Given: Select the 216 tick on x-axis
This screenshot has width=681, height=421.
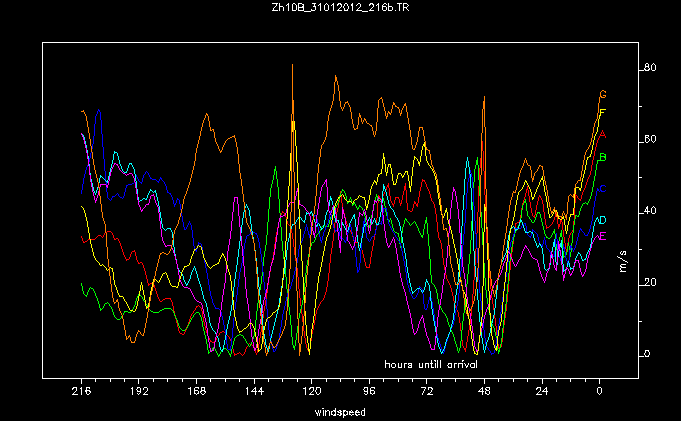Looking at the screenshot, I should pyautogui.click(x=81, y=392).
